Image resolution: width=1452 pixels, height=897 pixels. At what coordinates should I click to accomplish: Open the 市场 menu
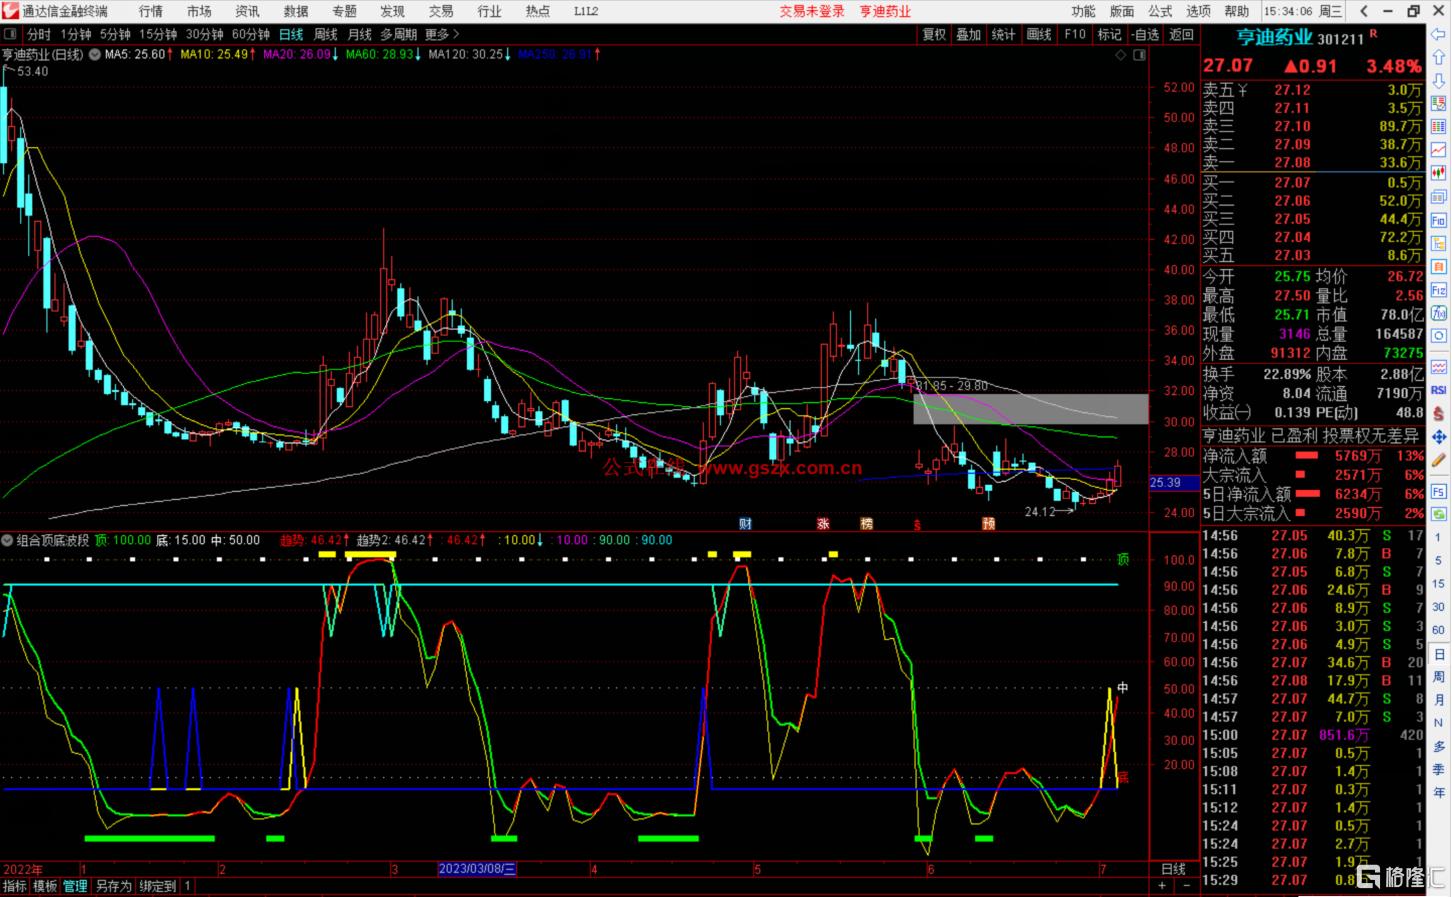coord(199,11)
